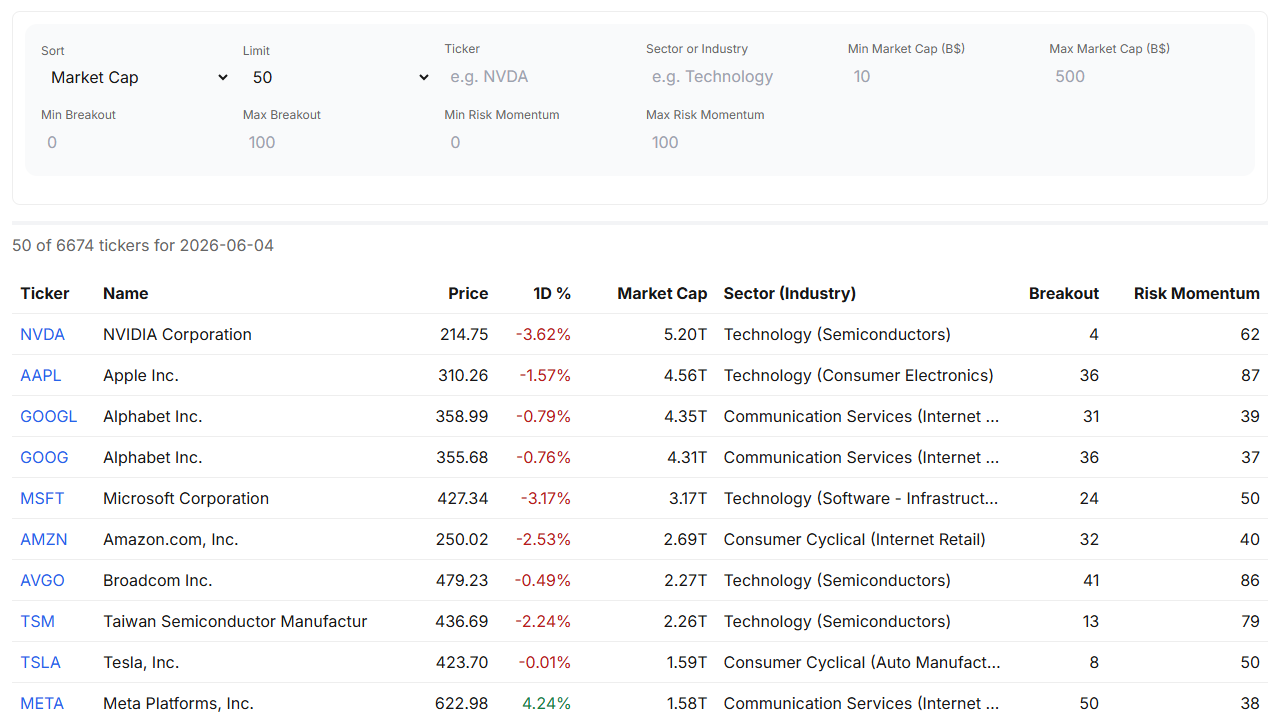The image size is (1280, 720).
Task: Click the 436.69 price for TSM
Action: (x=462, y=621)
